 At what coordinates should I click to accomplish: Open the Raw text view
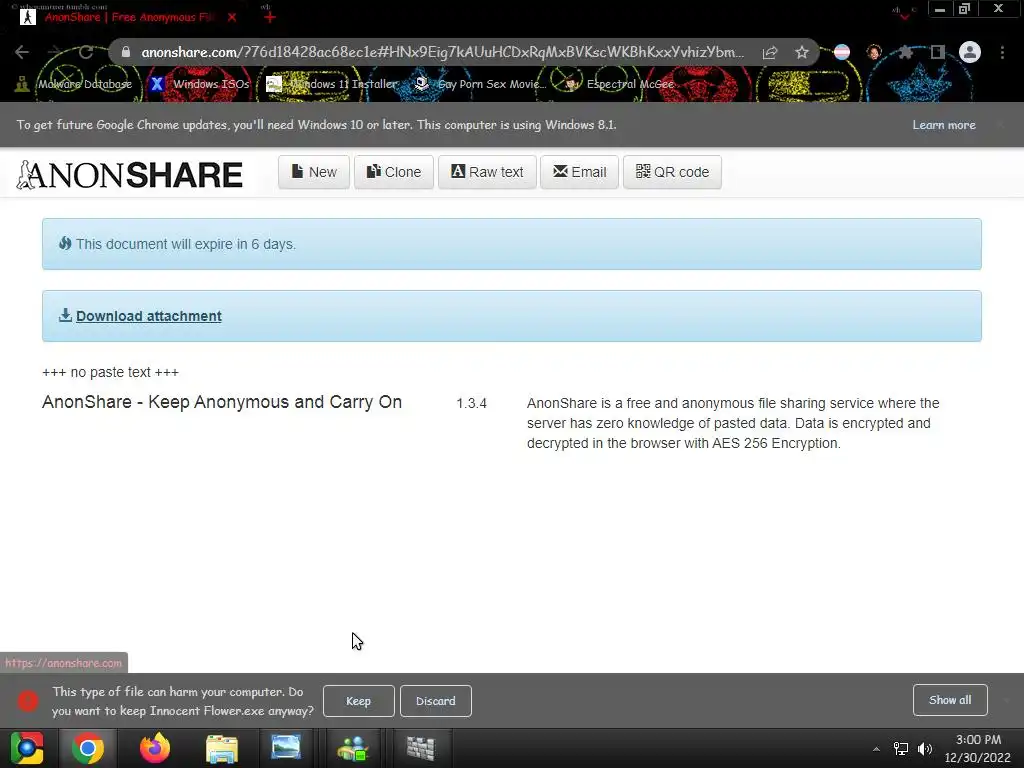click(487, 172)
